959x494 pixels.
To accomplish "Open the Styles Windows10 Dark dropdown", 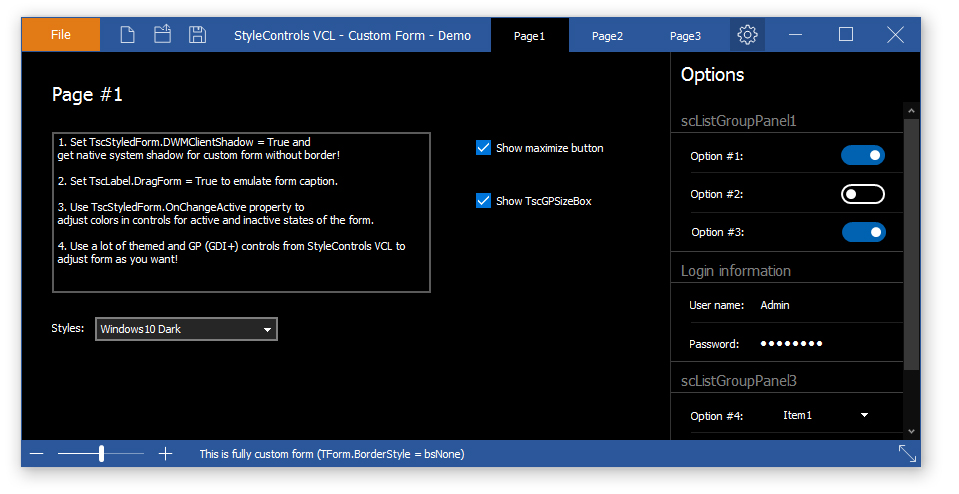I will point(187,329).
